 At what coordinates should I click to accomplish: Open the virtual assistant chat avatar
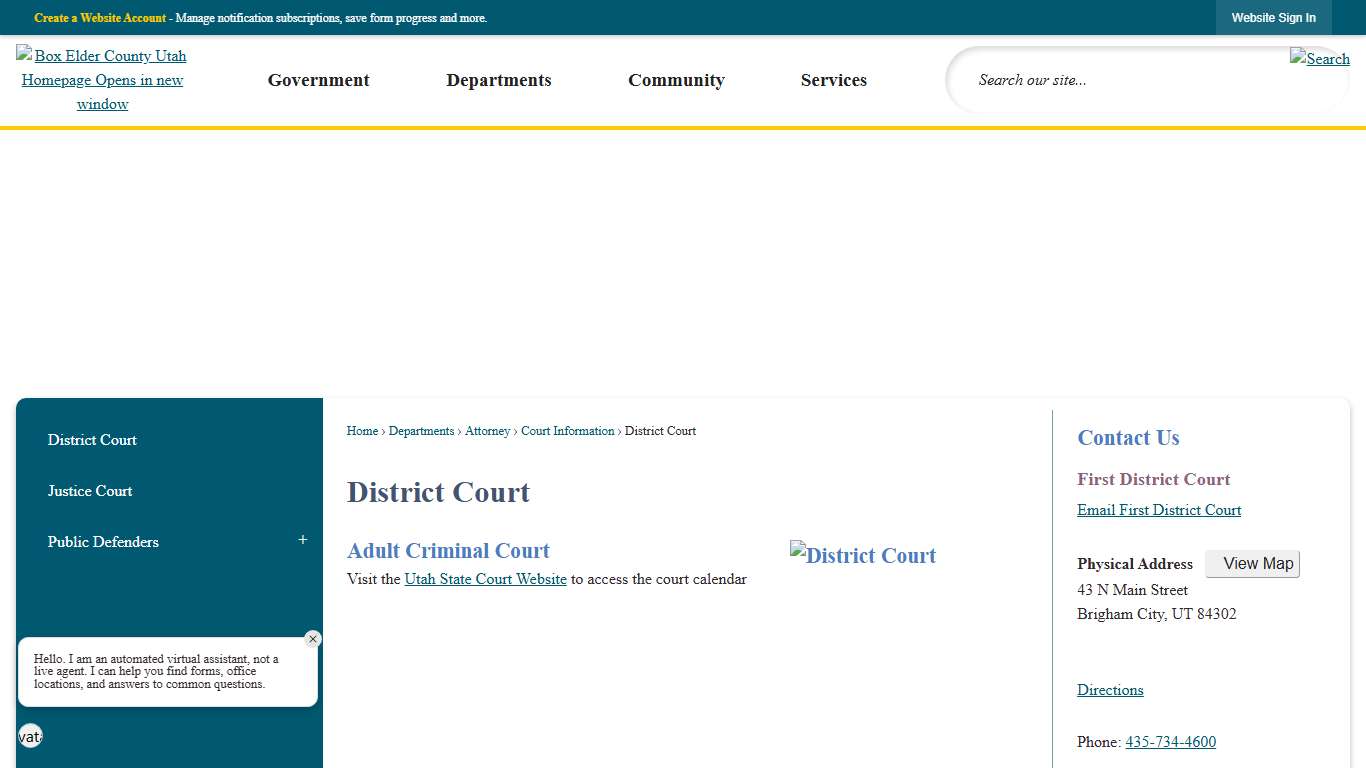click(x=30, y=736)
